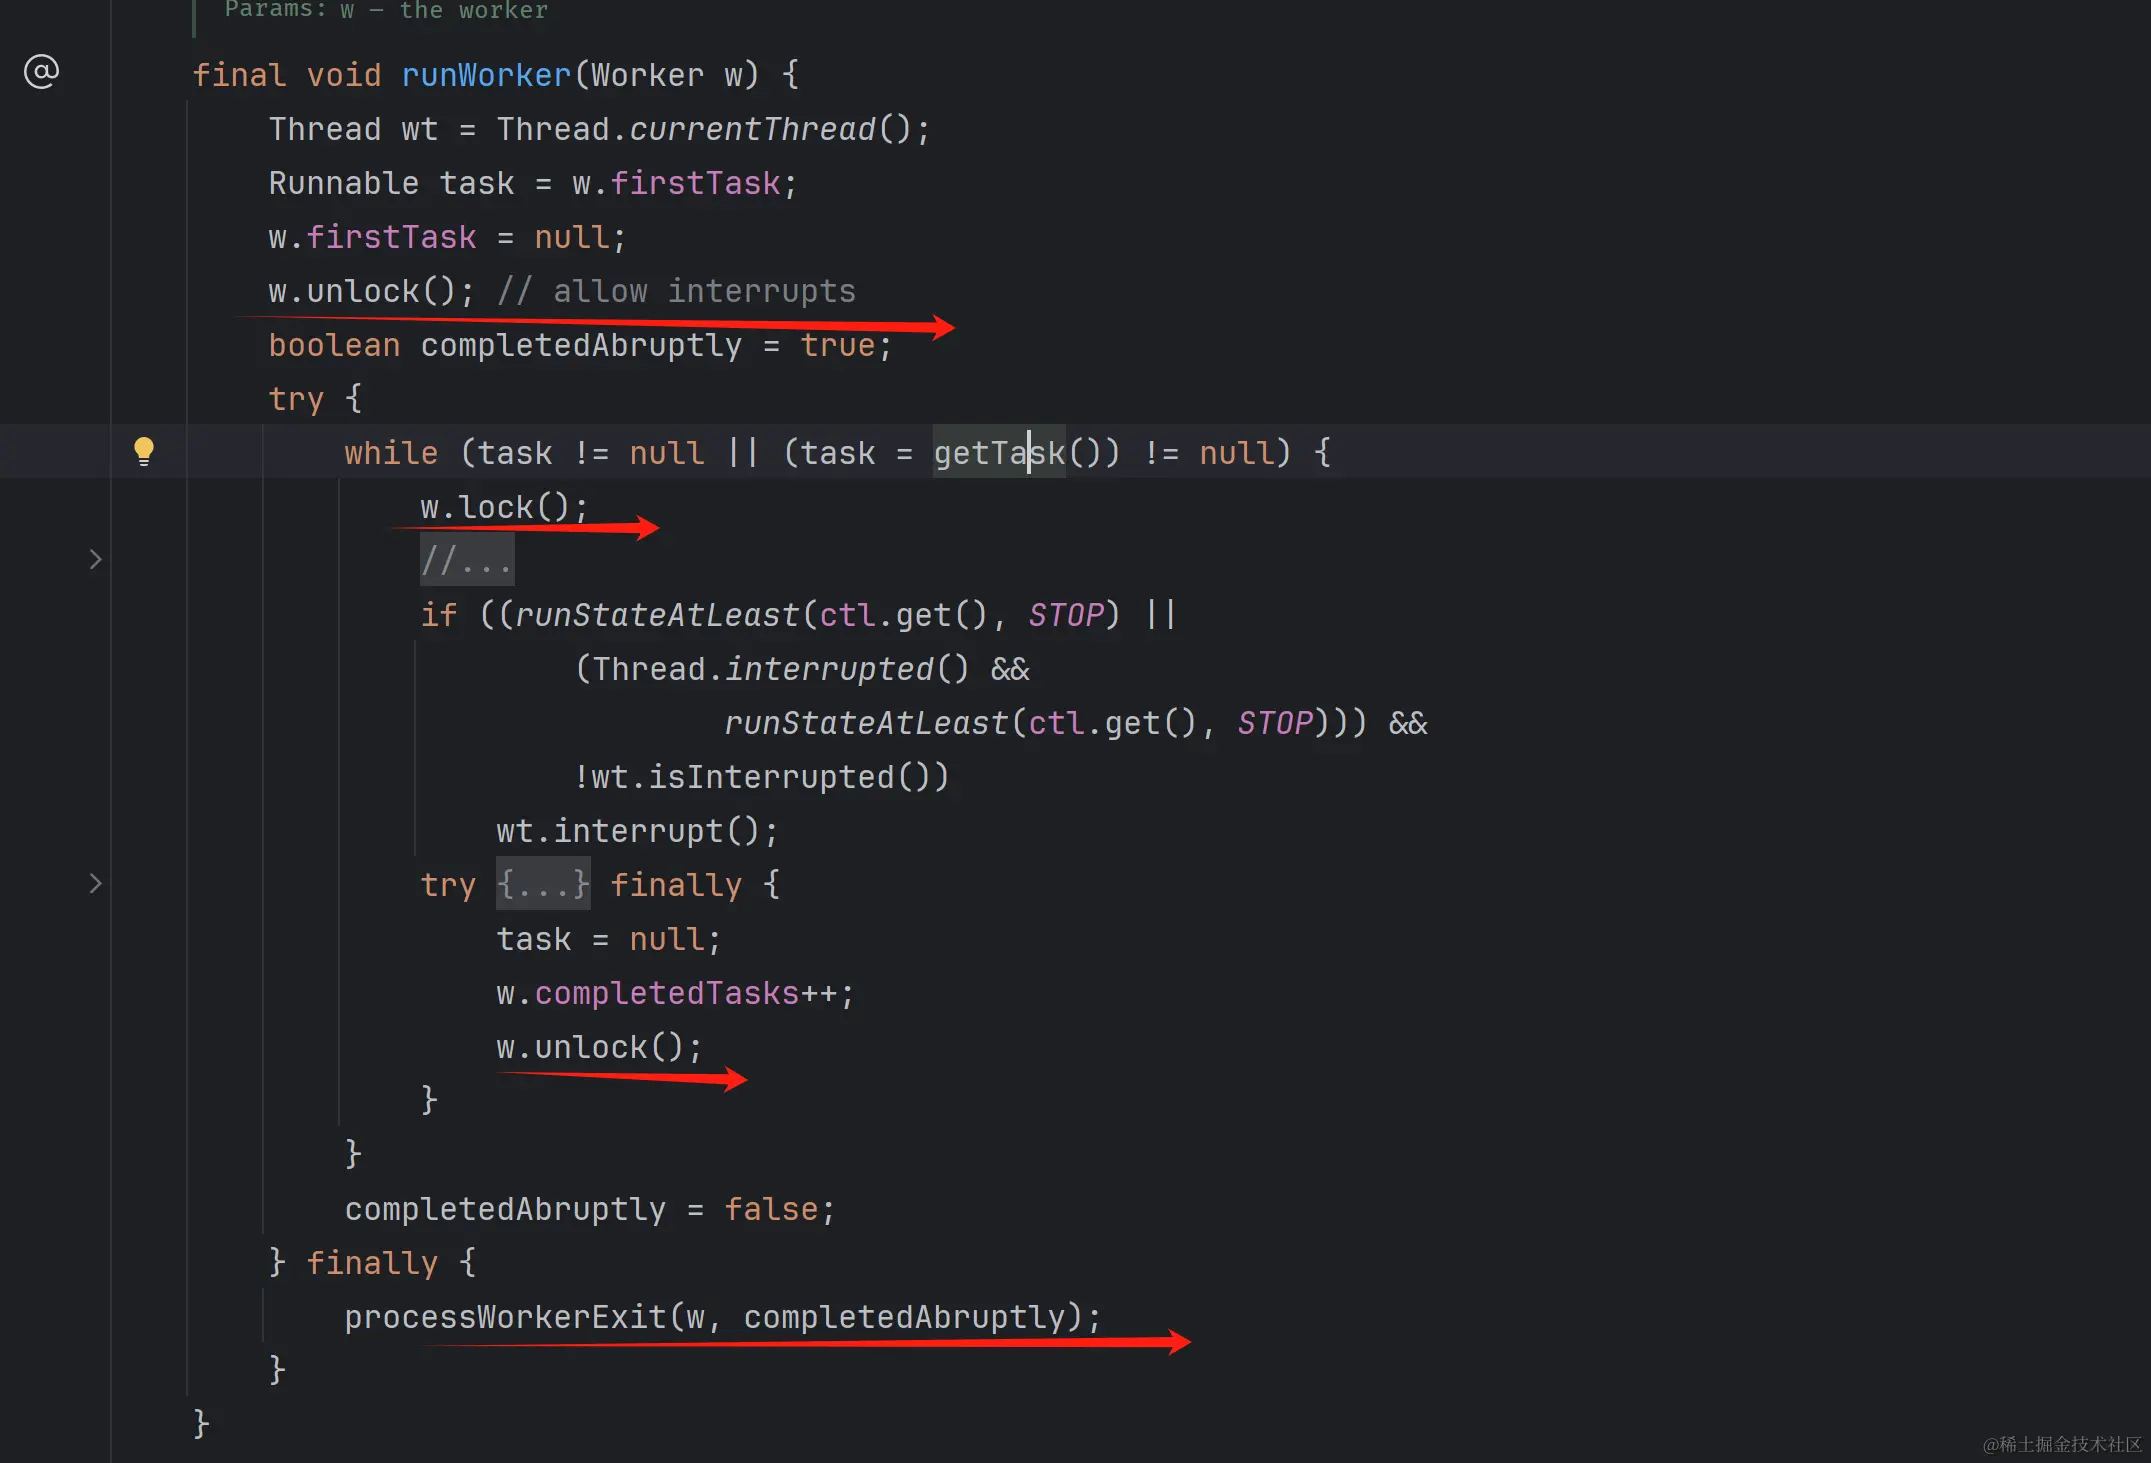Click the first runStateAtLeast call
2151x1463 pixels.
657,615
